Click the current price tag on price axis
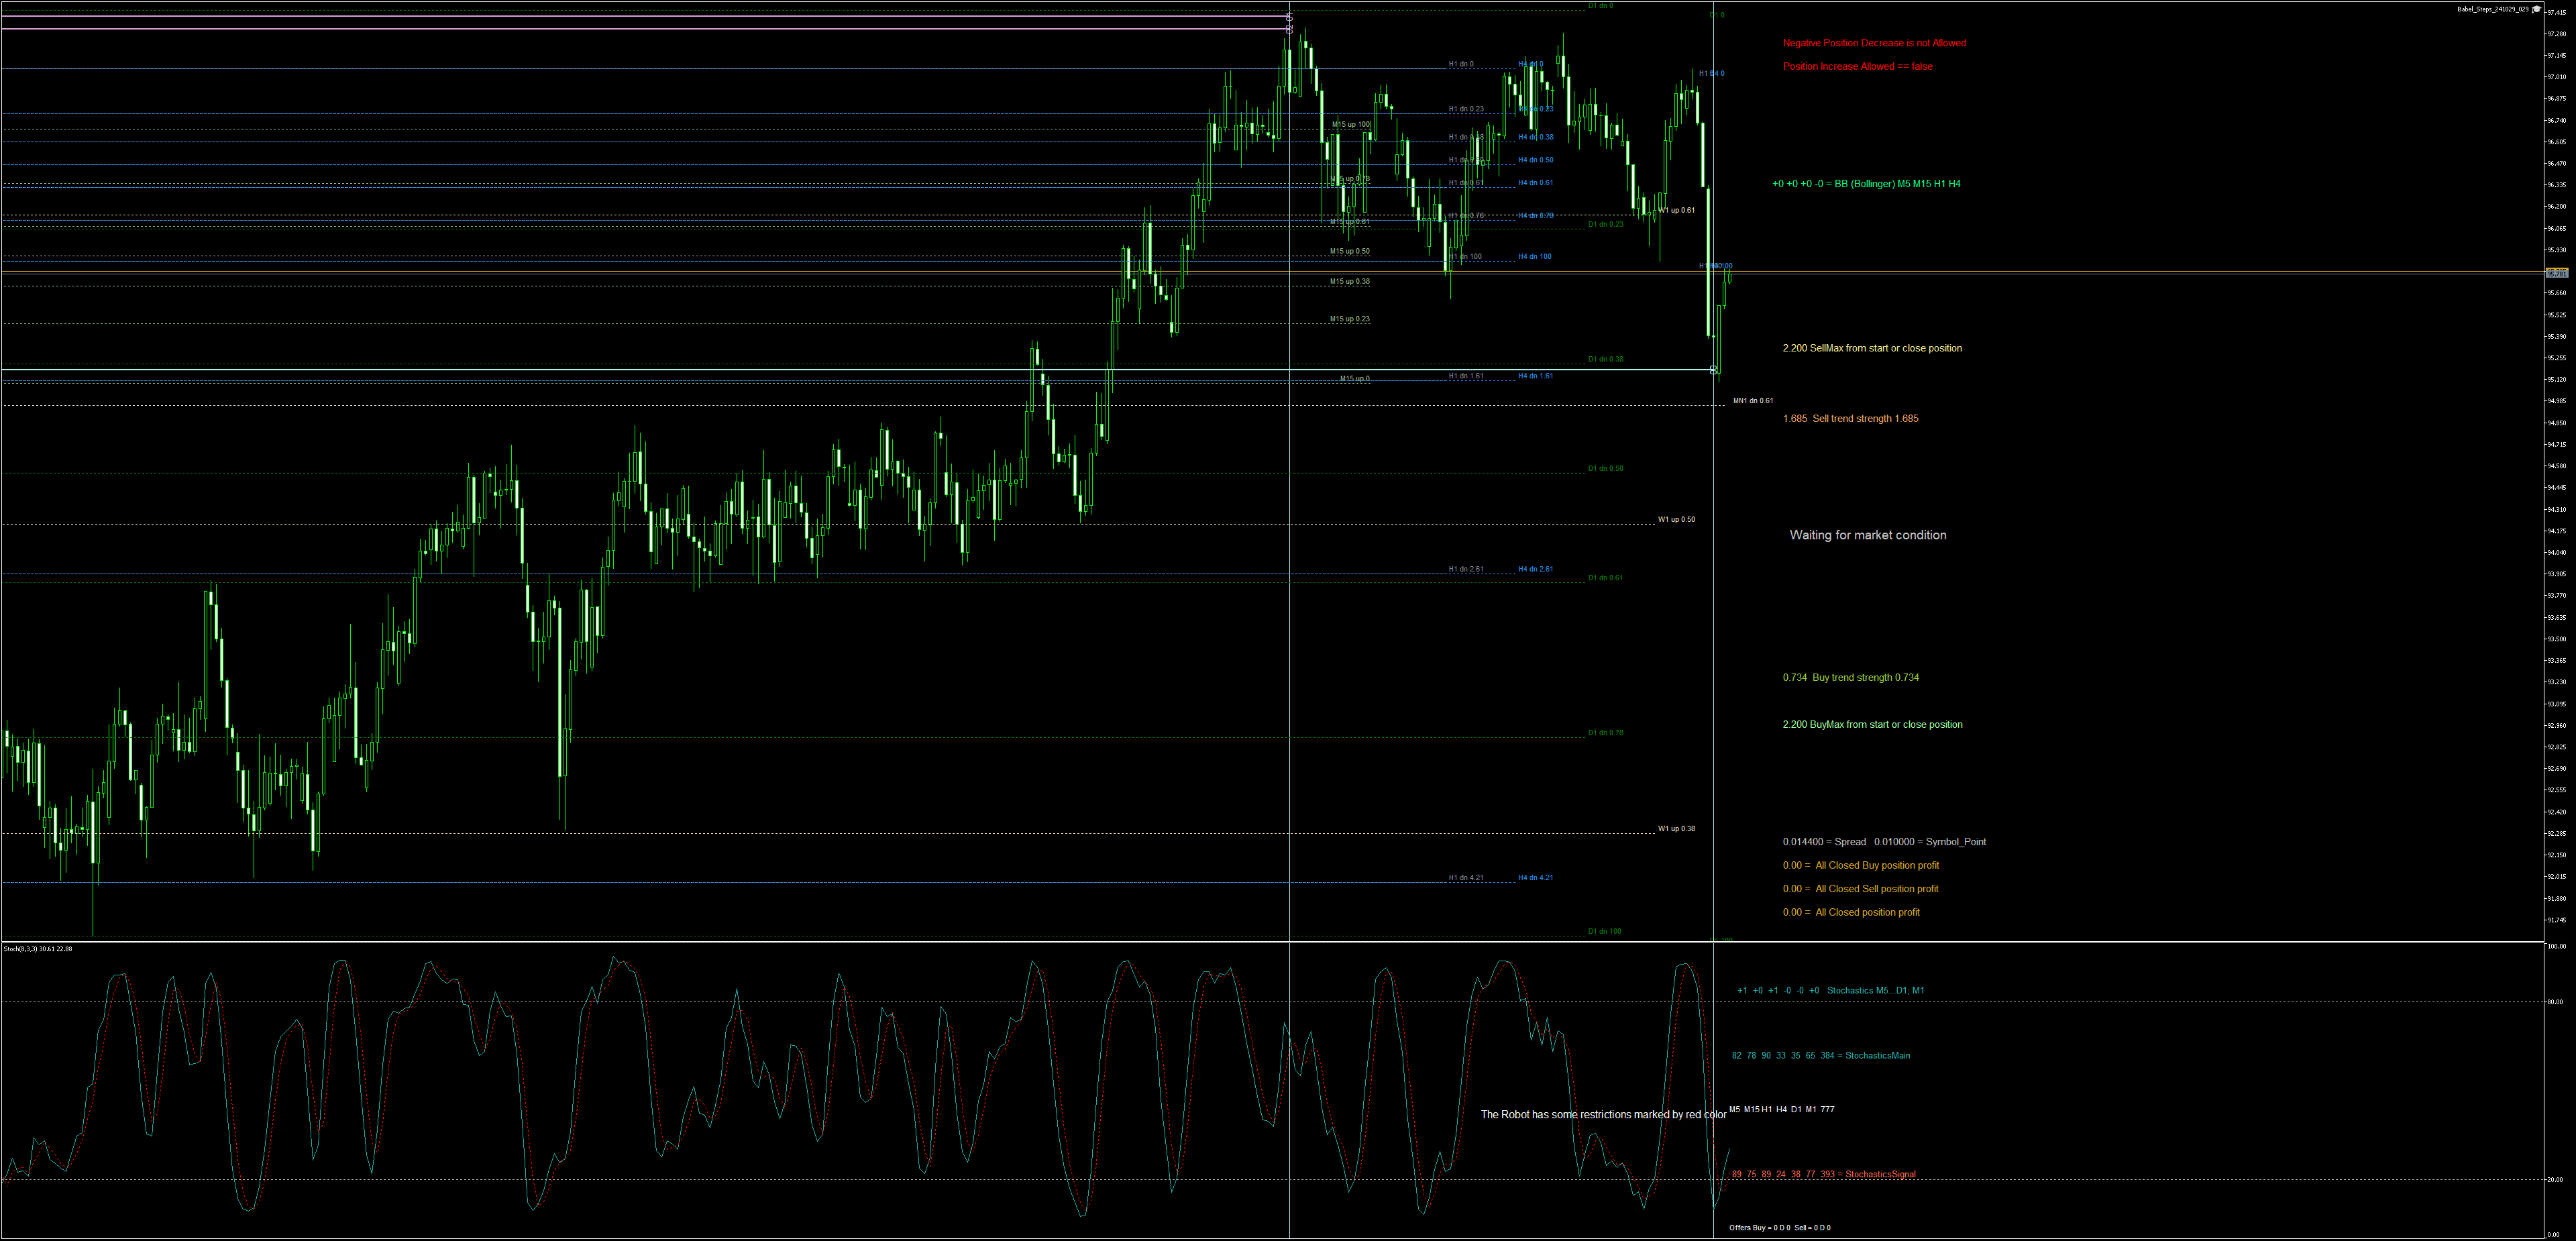The width and height of the screenshot is (2576, 1241). (x=2556, y=273)
